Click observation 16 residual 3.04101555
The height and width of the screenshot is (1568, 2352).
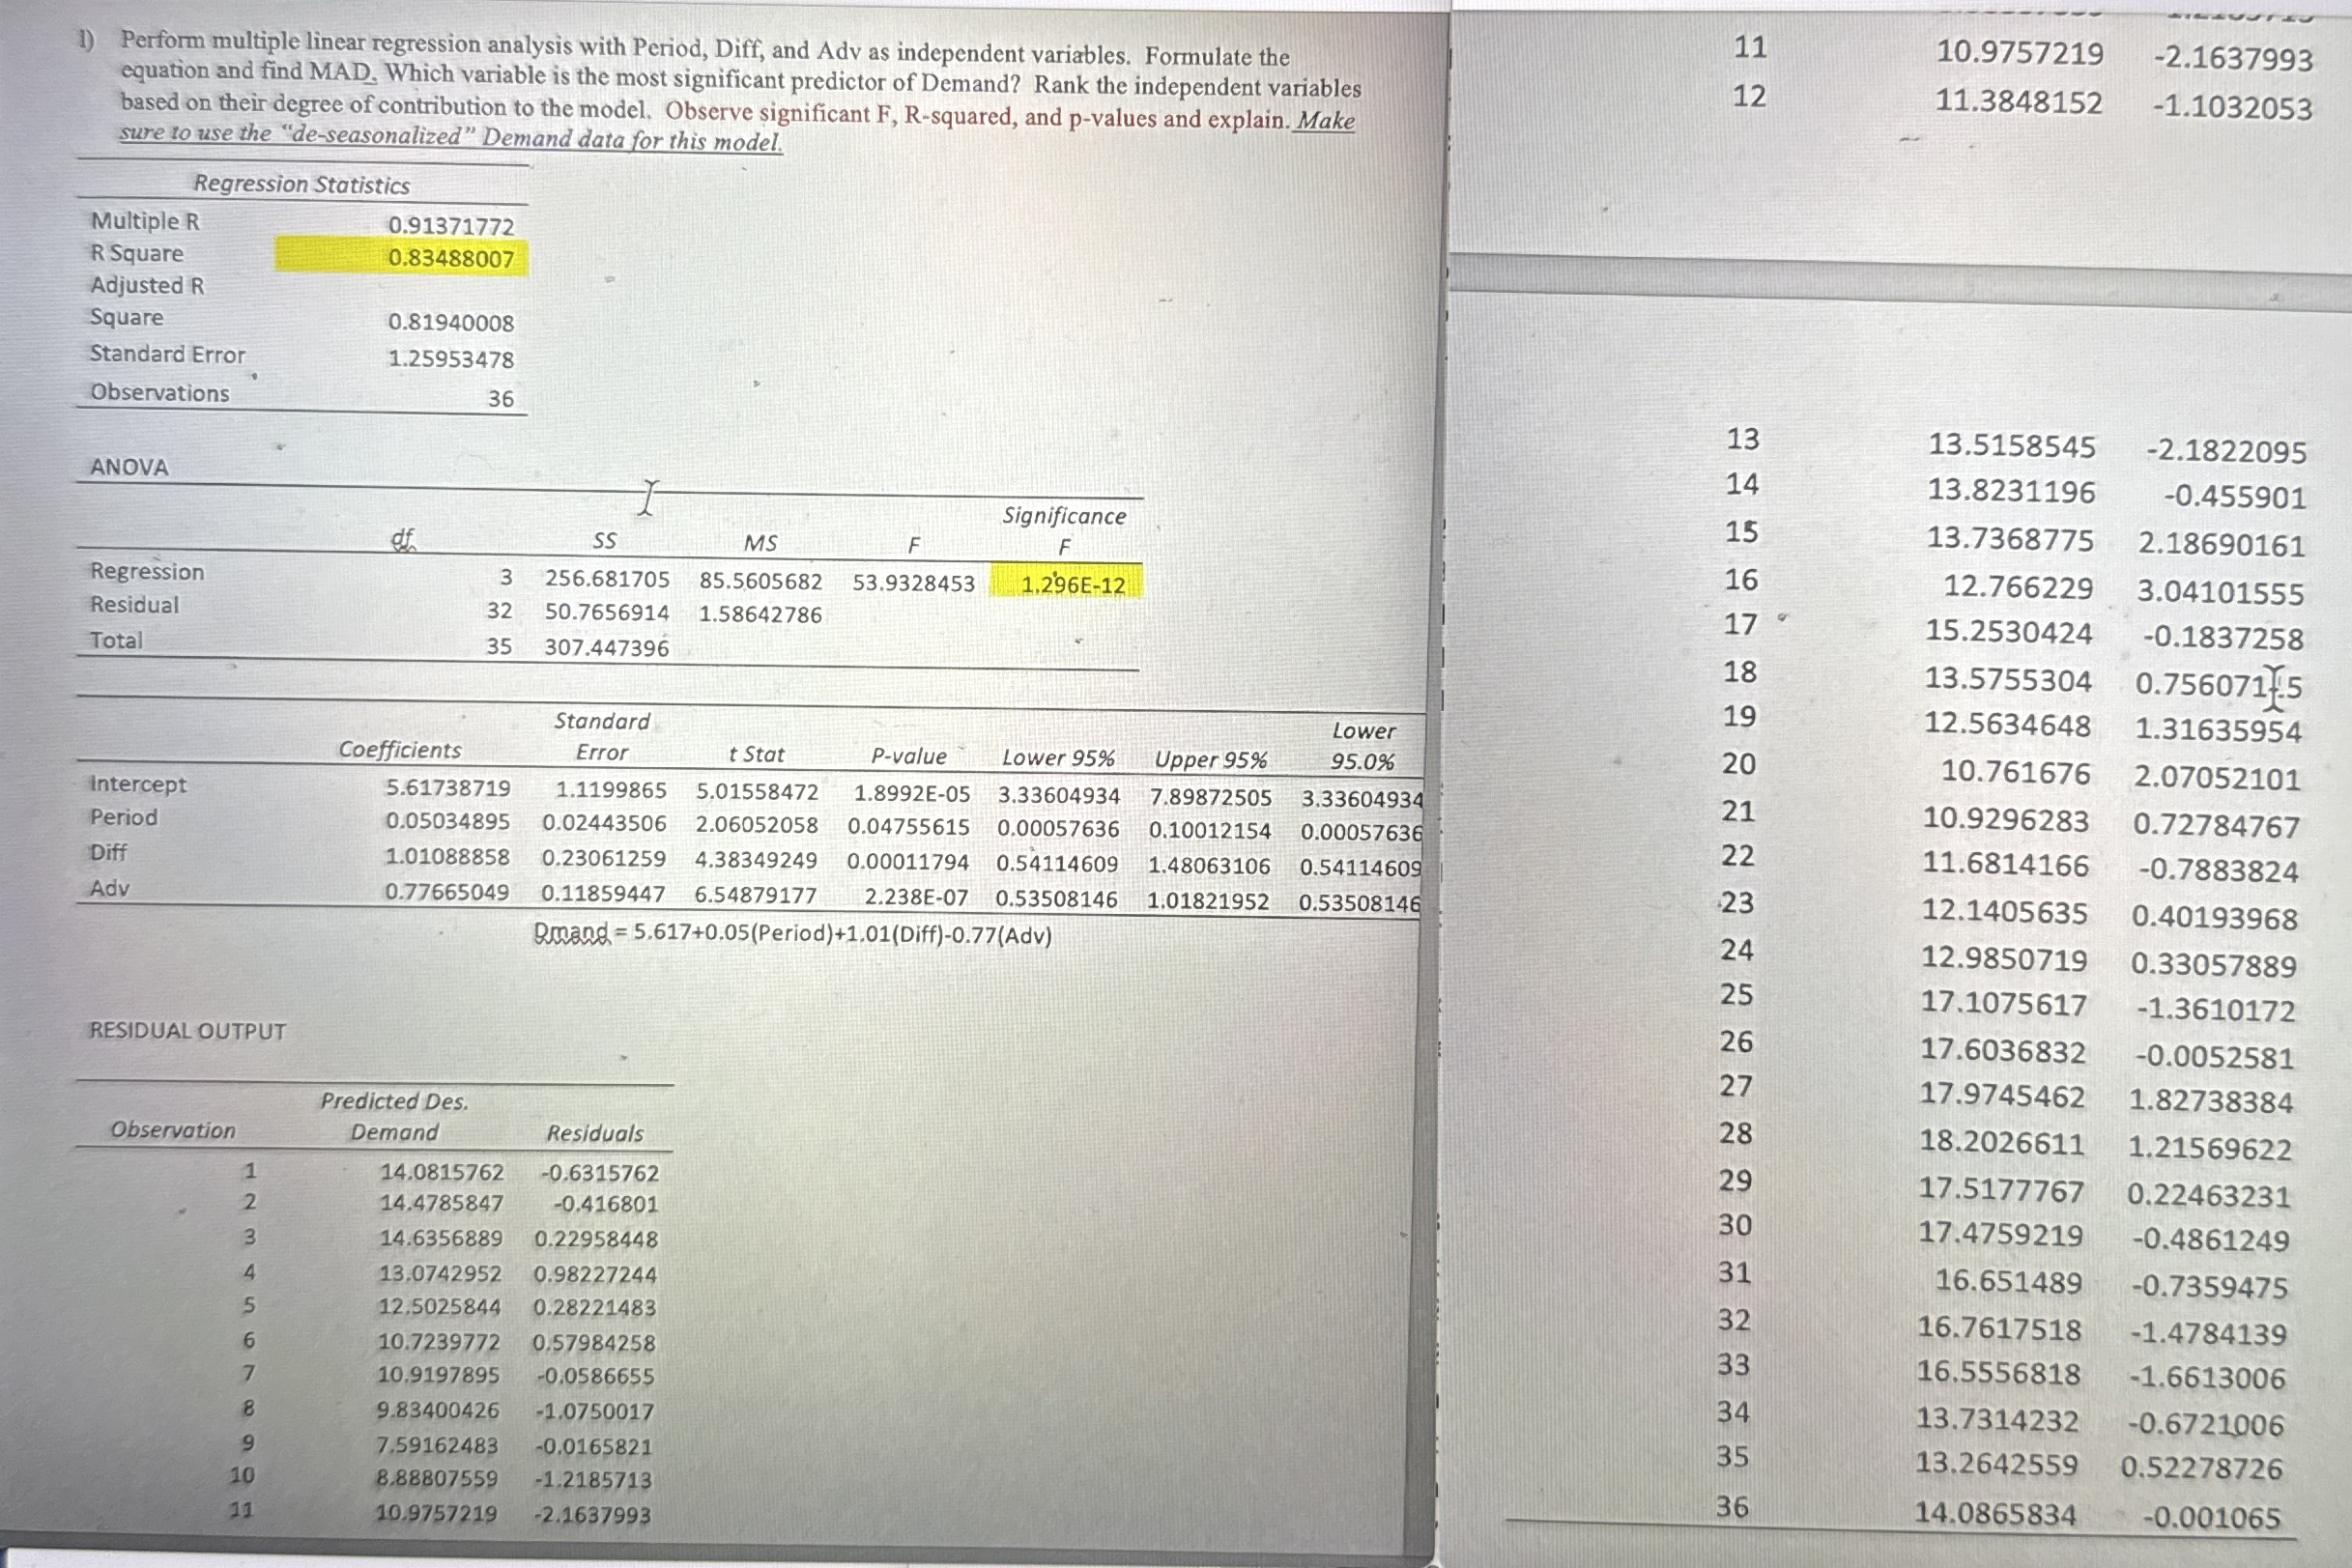pyautogui.click(x=2219, y=592)
